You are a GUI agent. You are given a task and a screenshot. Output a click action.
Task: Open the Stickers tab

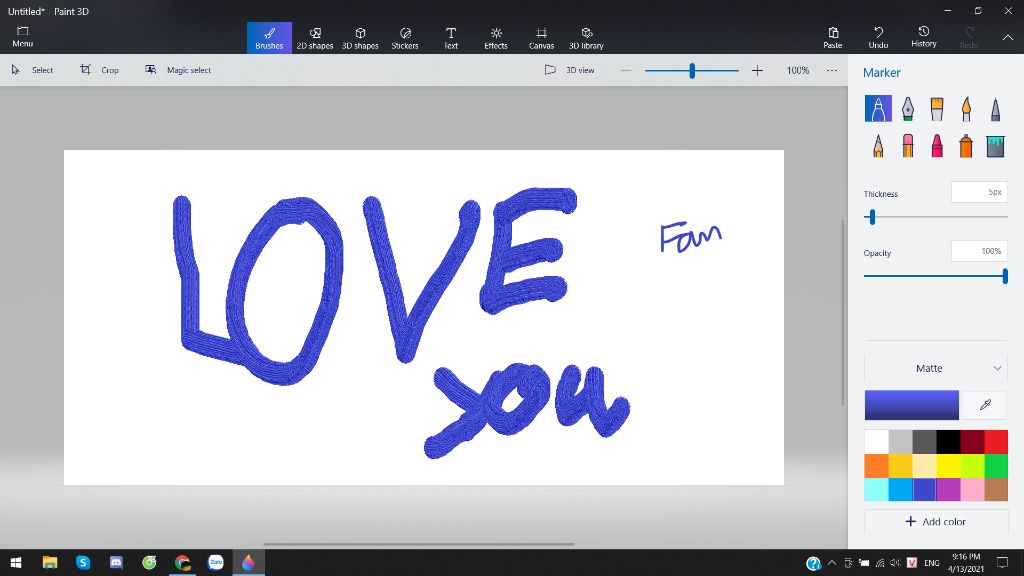point(405,38)
